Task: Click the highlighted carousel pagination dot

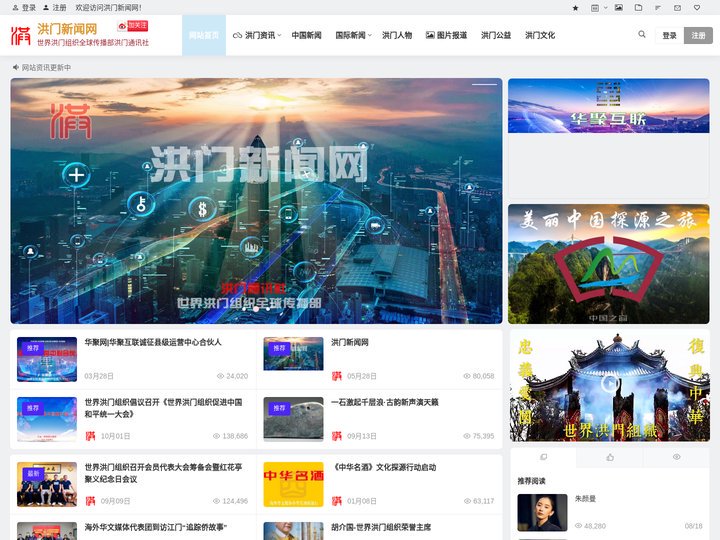Action: pyautogui.click(x=256, y=309)
